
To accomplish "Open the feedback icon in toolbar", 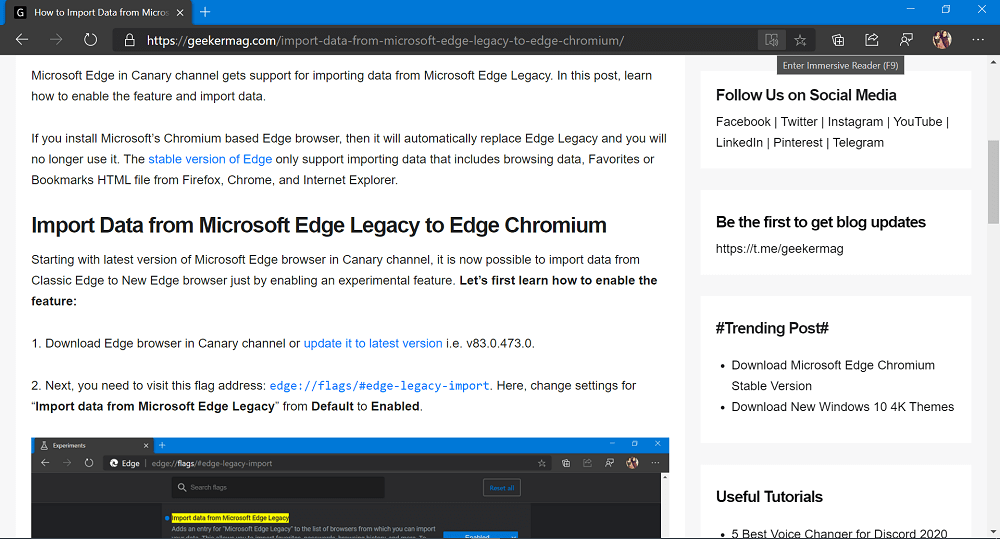I will [x=906, y=40].
